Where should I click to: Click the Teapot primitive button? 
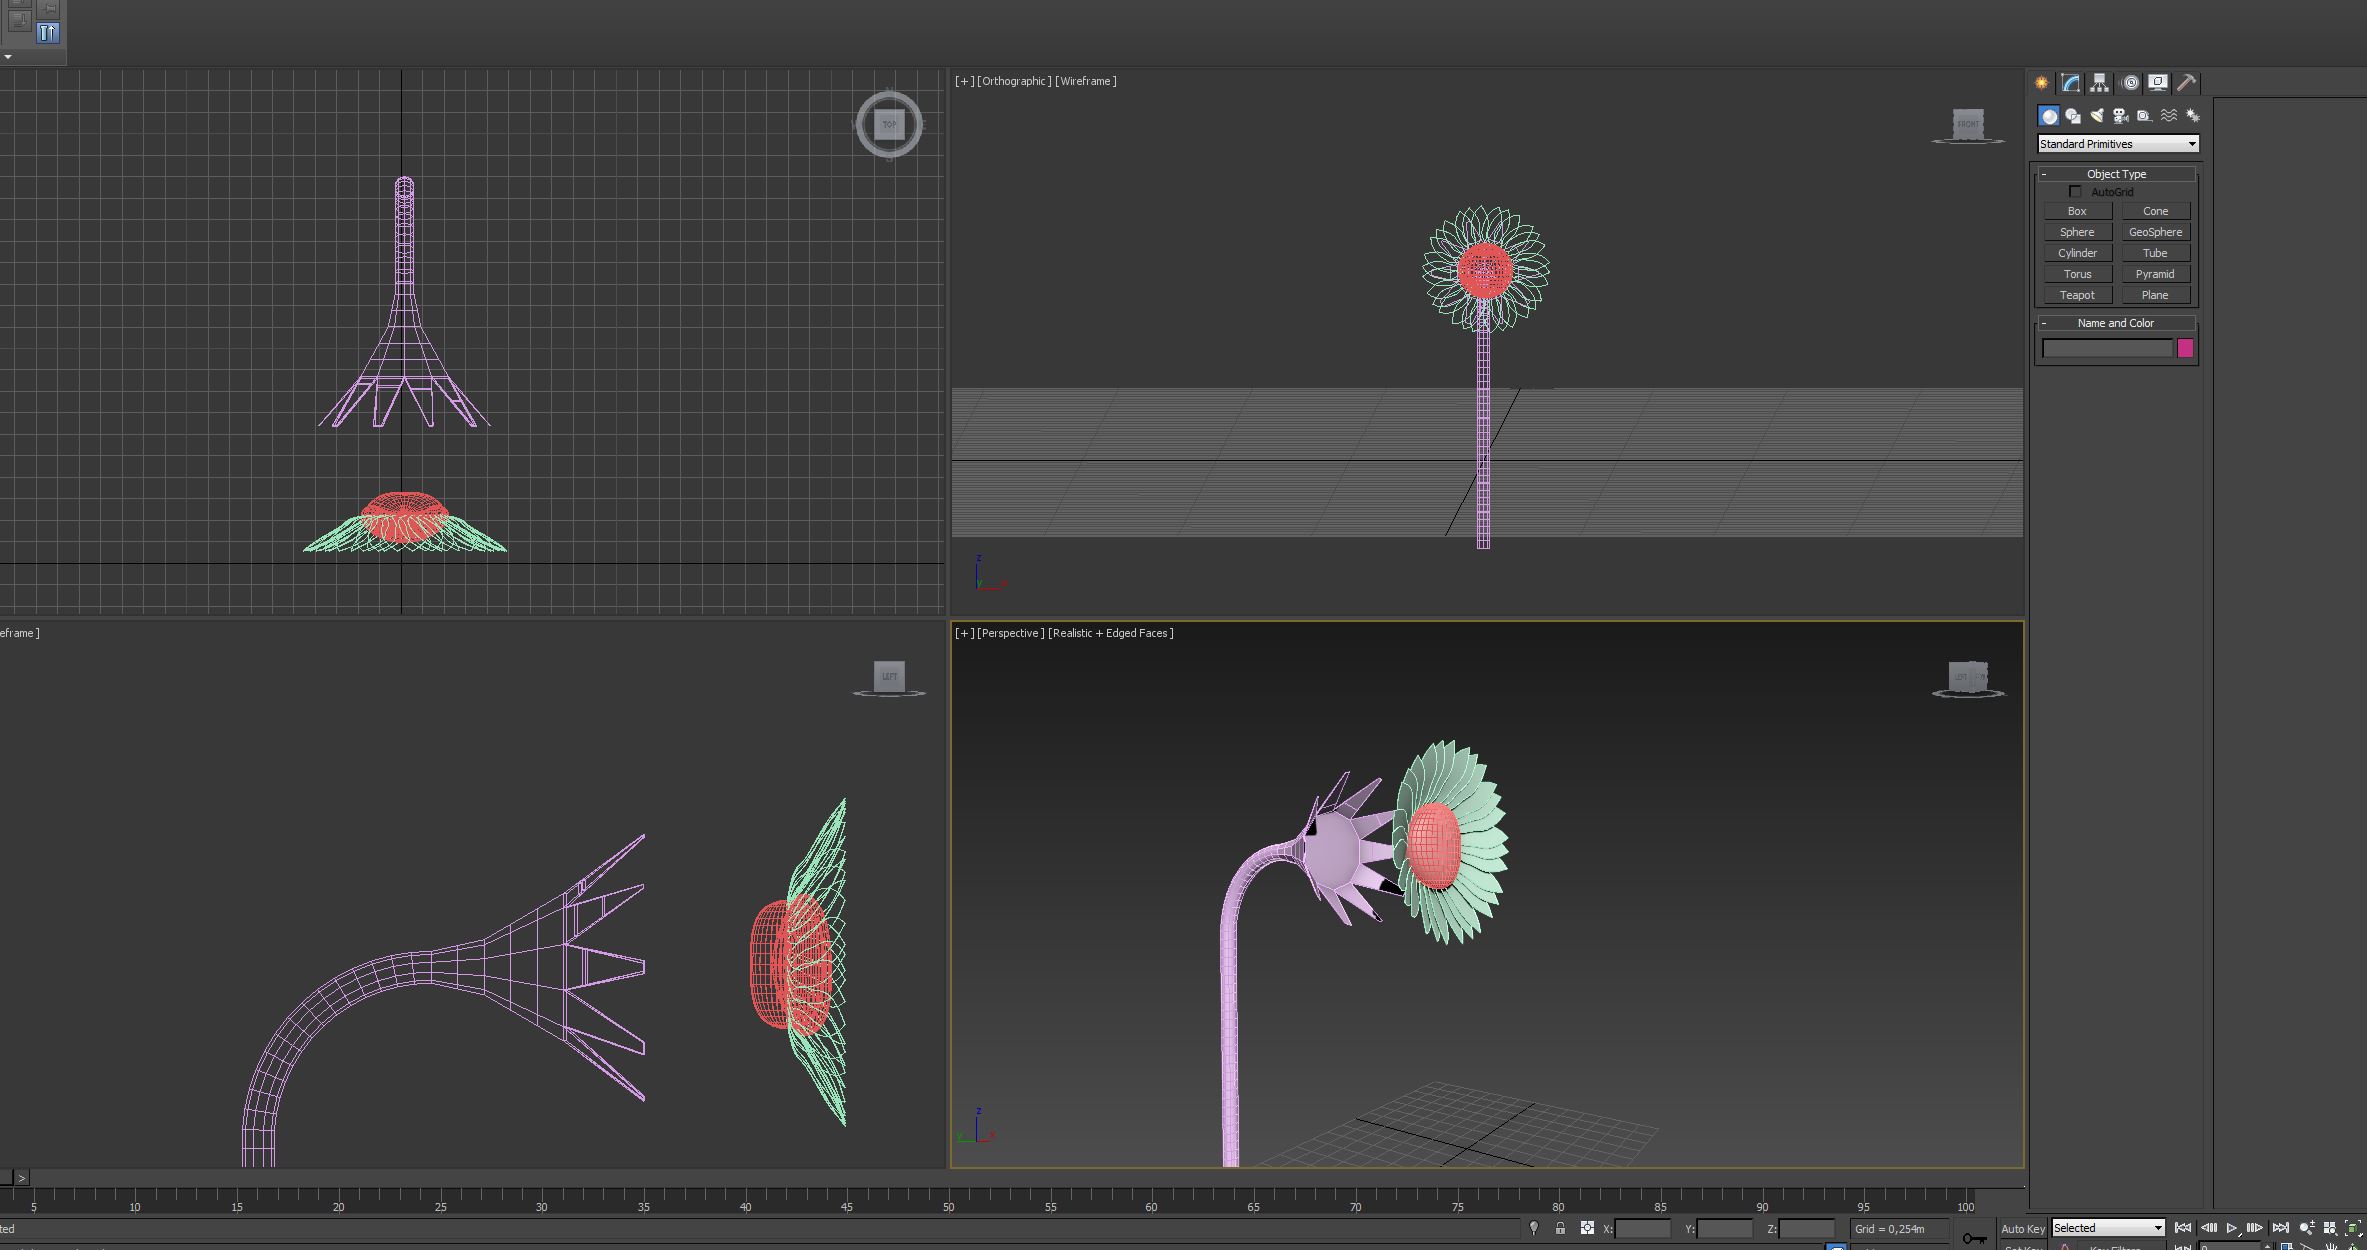coord(2077,295)
